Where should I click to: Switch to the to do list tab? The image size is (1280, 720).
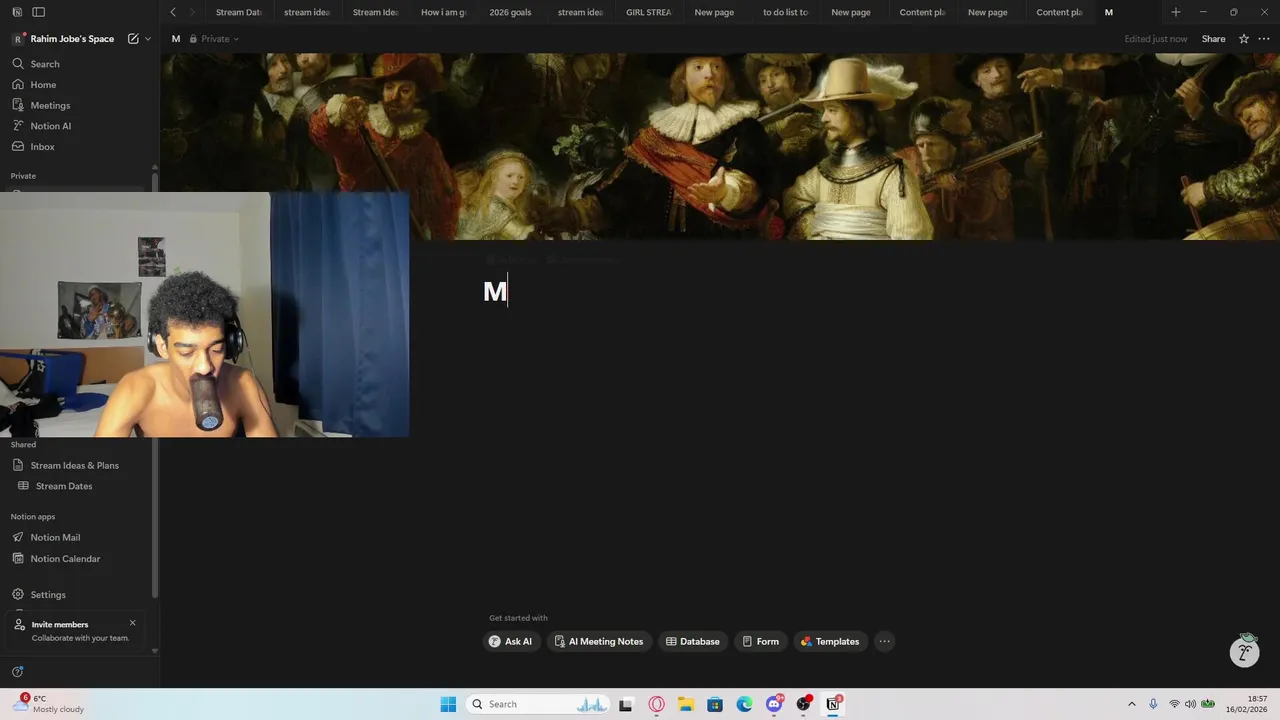point(785,12)
